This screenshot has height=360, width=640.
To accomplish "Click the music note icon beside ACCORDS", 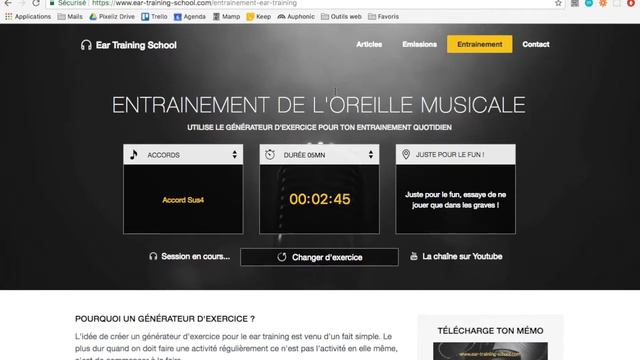I will coord(133,155).
